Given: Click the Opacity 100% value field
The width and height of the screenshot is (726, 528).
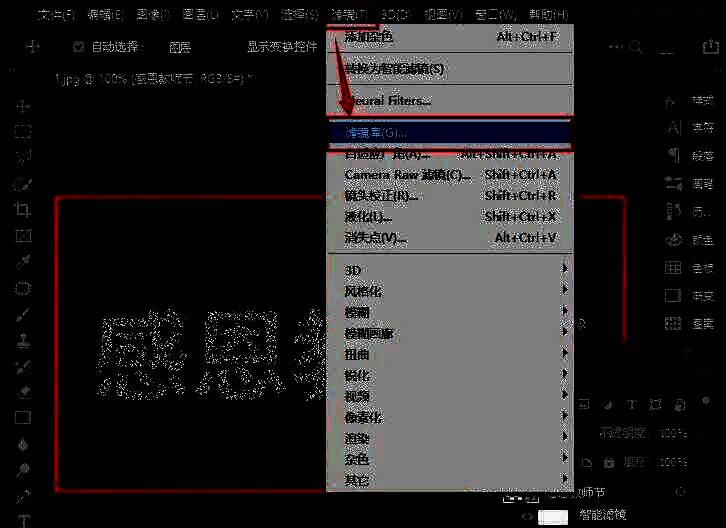Looking at the screenshot, I should [672, 434].
